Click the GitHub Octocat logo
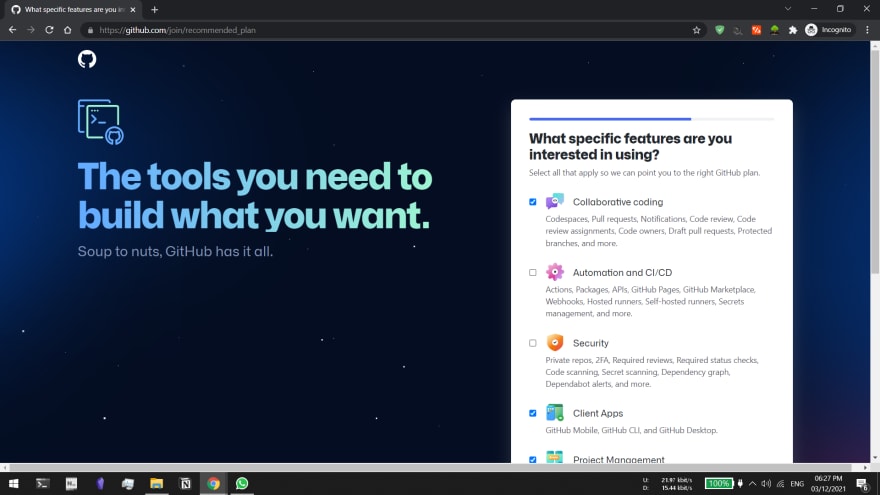 pyautogui.click(x=87, y=59)
